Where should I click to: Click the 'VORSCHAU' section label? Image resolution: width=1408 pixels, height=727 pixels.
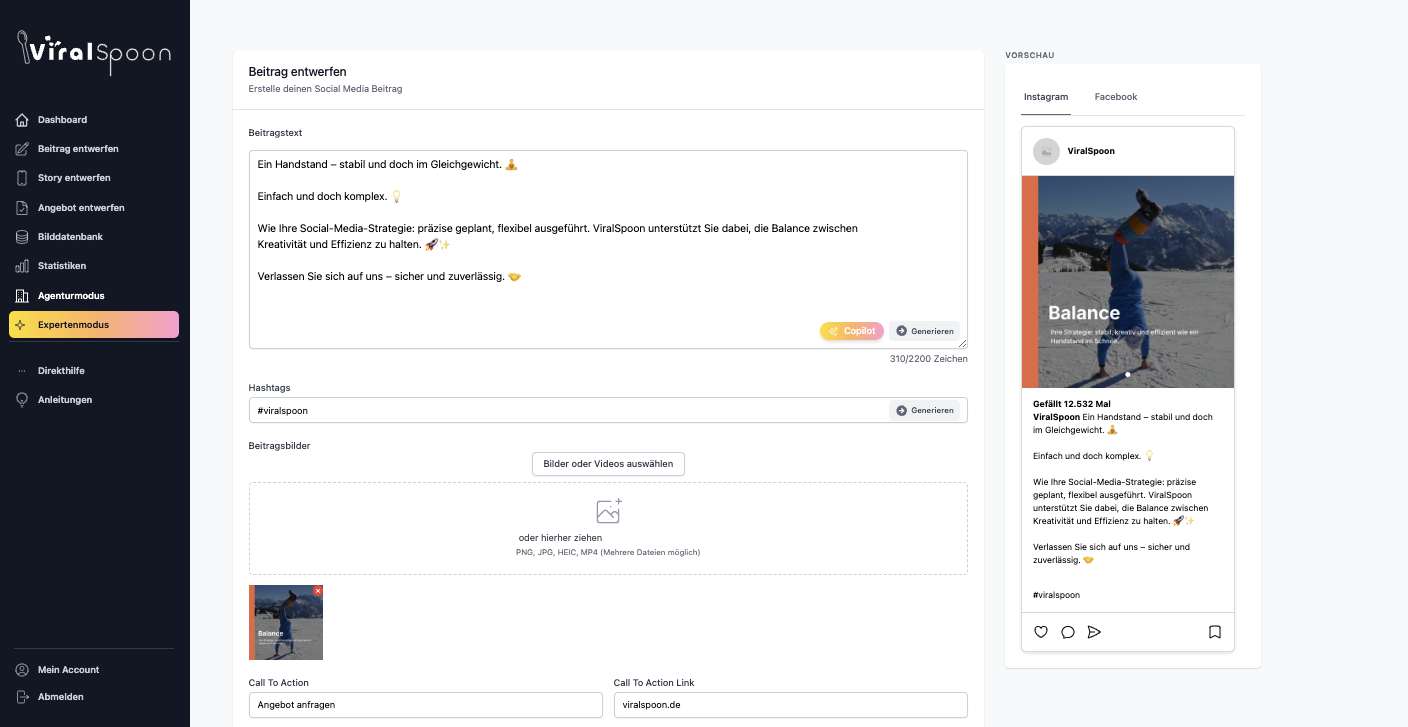[1030, 55]
